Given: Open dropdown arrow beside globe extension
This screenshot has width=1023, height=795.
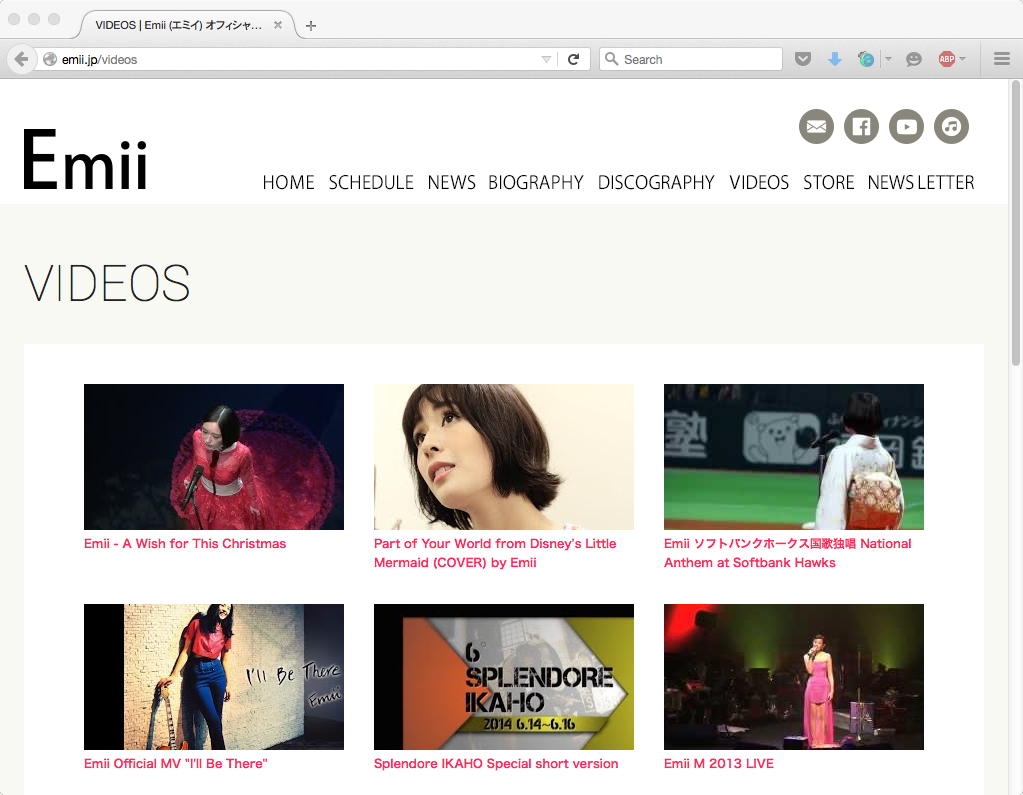Looking at the screenshot, I should coord(888,59).
